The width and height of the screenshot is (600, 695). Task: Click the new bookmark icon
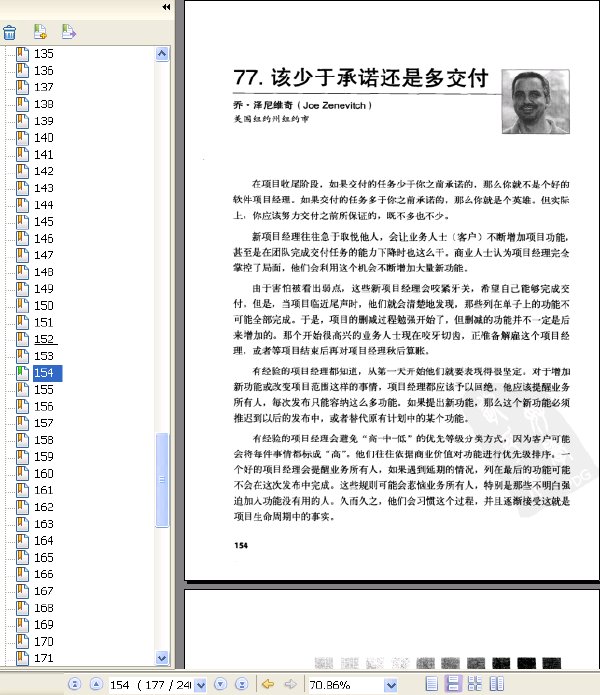(x=40, y=32)
